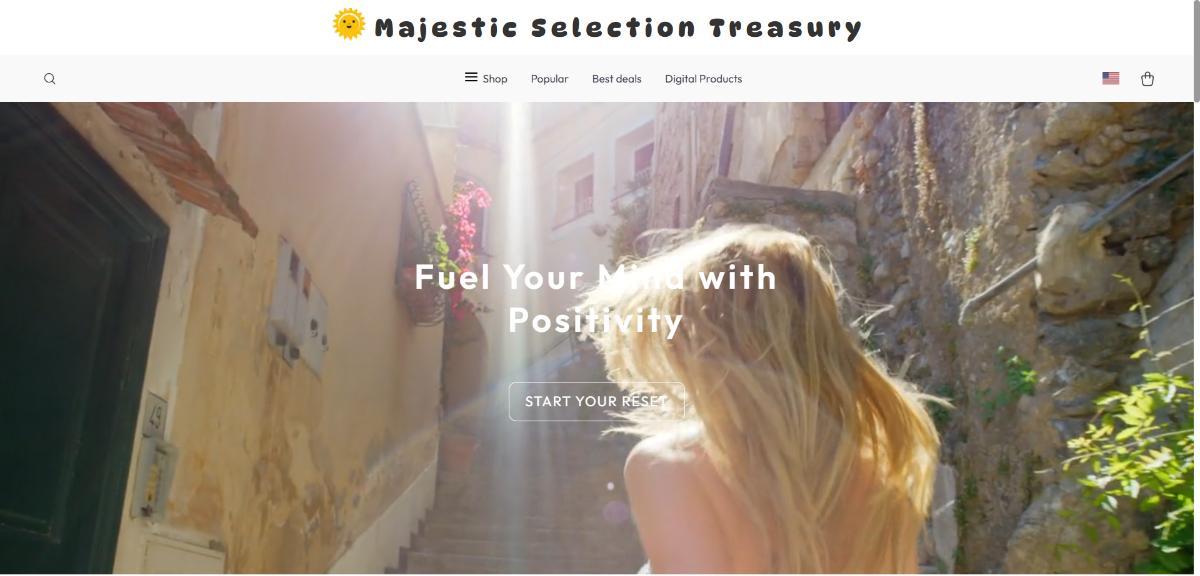The image size is (1200, 576).
Task: Click the smiling sun logo icon
Action: (x=349, y=25)
